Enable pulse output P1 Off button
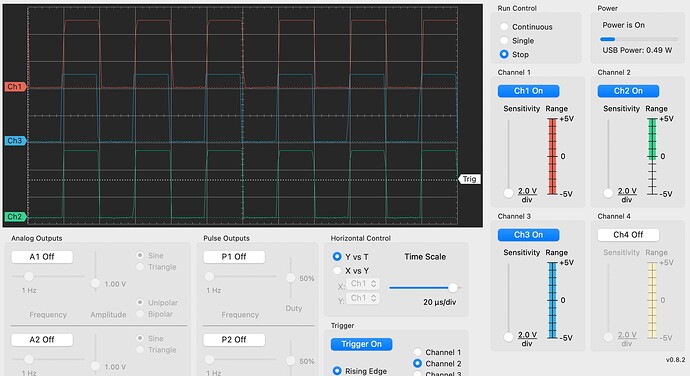The image size is (690, 376). pyautogui.click(x=234, y=257)
